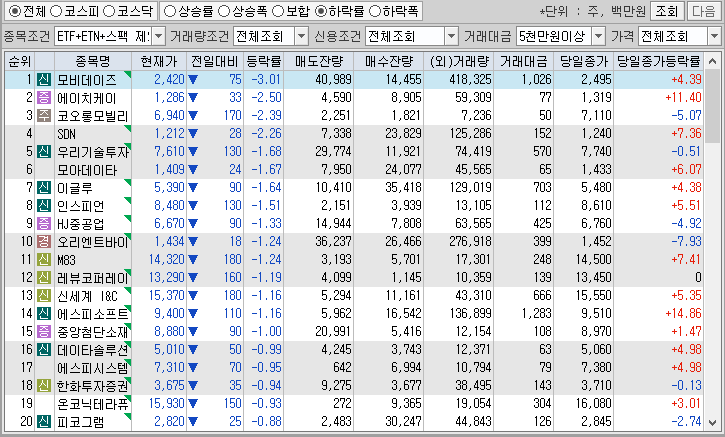725x437 pixels.
Task: Click trade volume 418,325 of 모비데이즈
Action: click(x=470, y=80)
